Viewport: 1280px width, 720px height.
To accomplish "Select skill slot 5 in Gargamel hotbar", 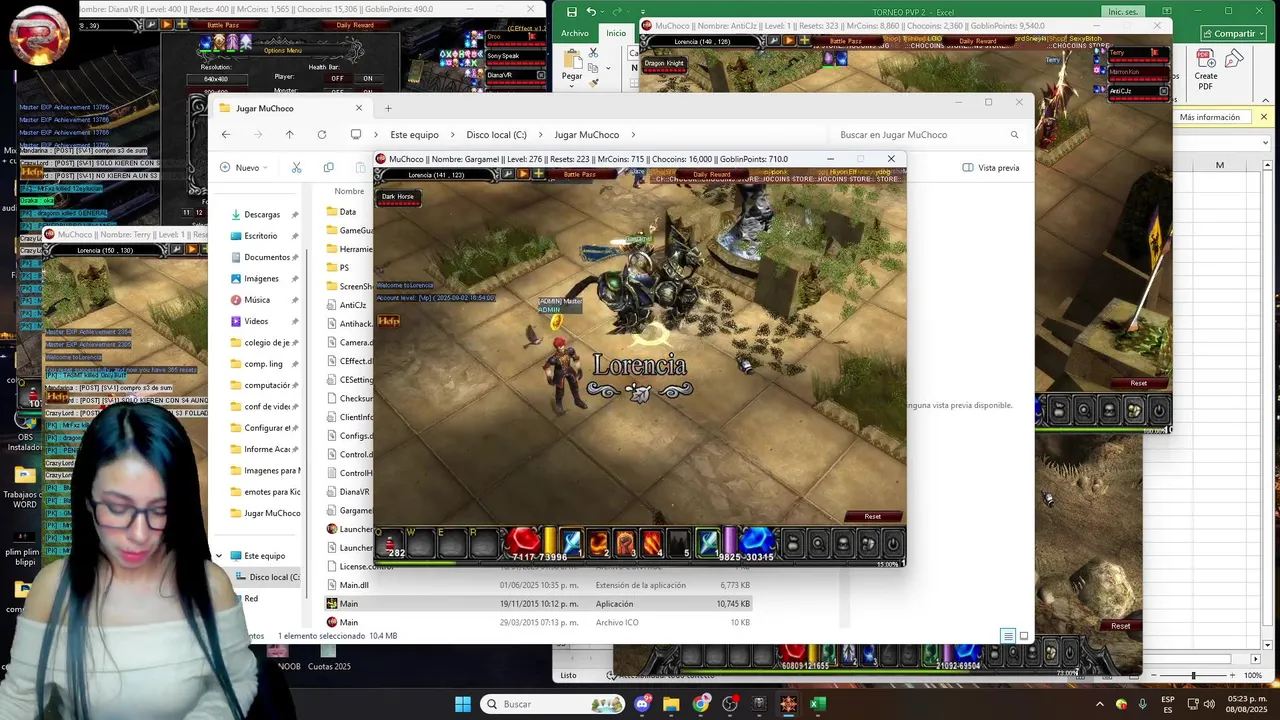I will [679, 543].
